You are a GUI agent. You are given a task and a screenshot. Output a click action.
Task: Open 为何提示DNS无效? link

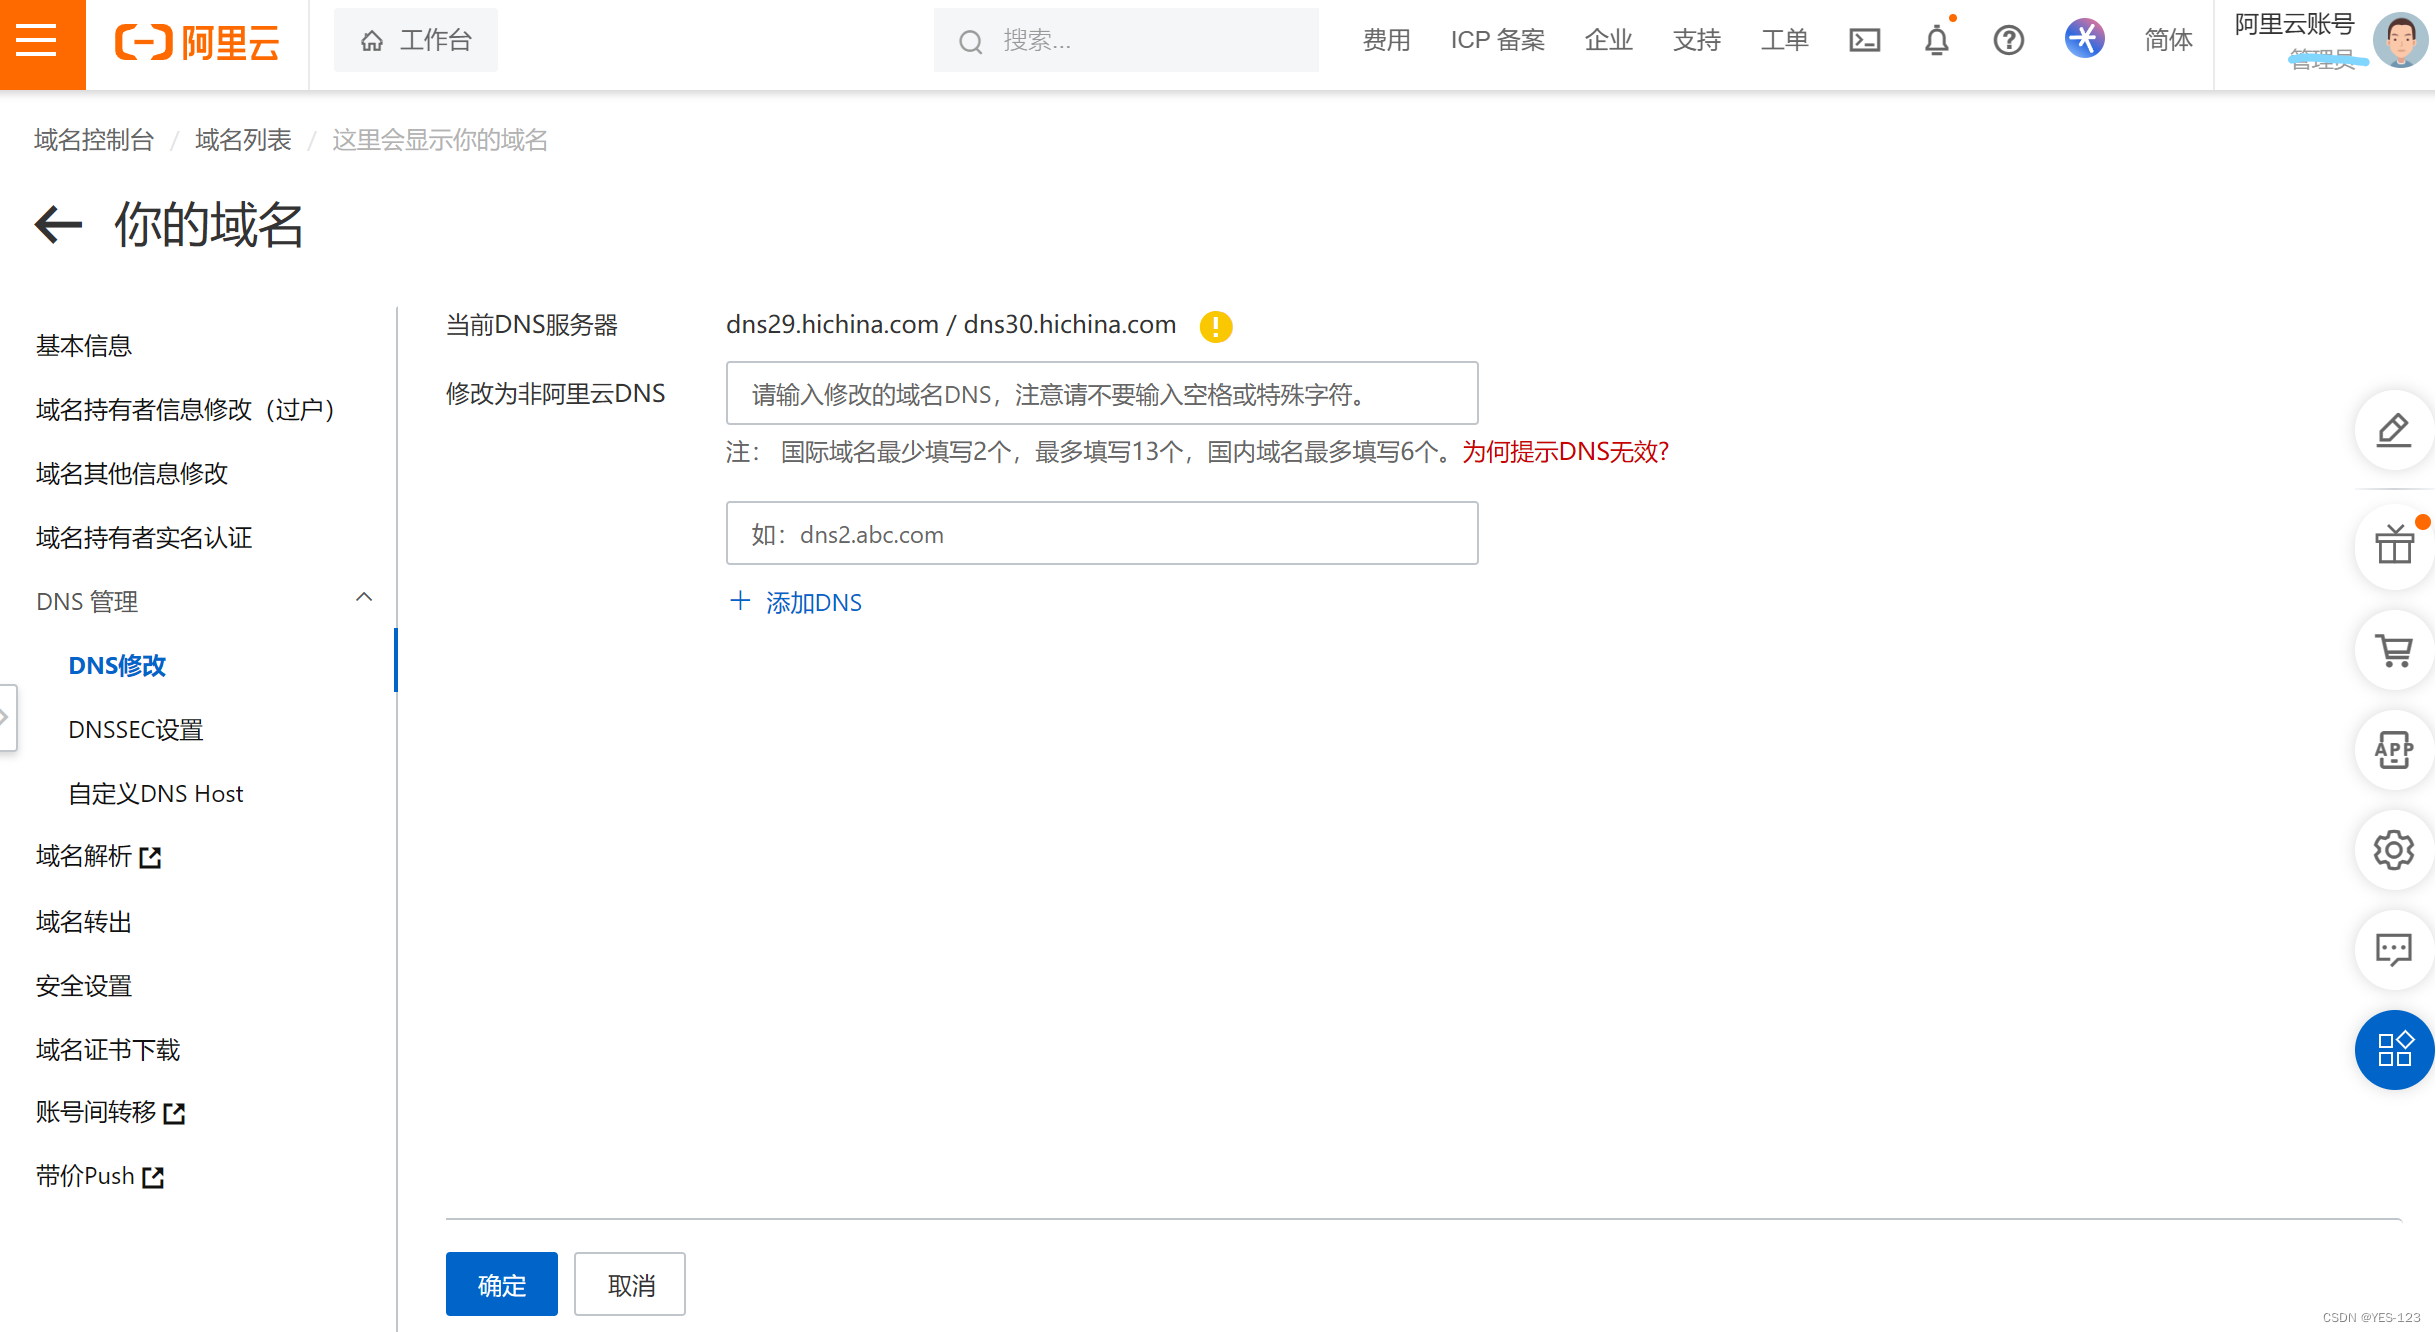pyautogui.click(x=1565, y=452)
